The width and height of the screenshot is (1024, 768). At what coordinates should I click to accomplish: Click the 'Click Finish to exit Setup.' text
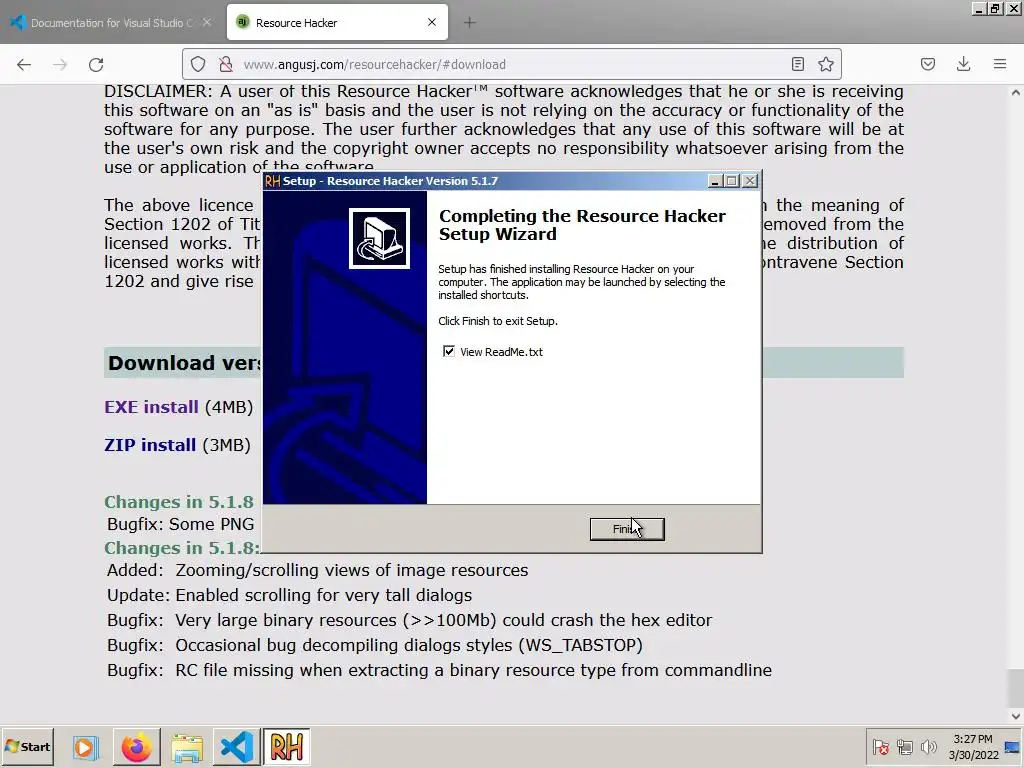pos(498,321)
